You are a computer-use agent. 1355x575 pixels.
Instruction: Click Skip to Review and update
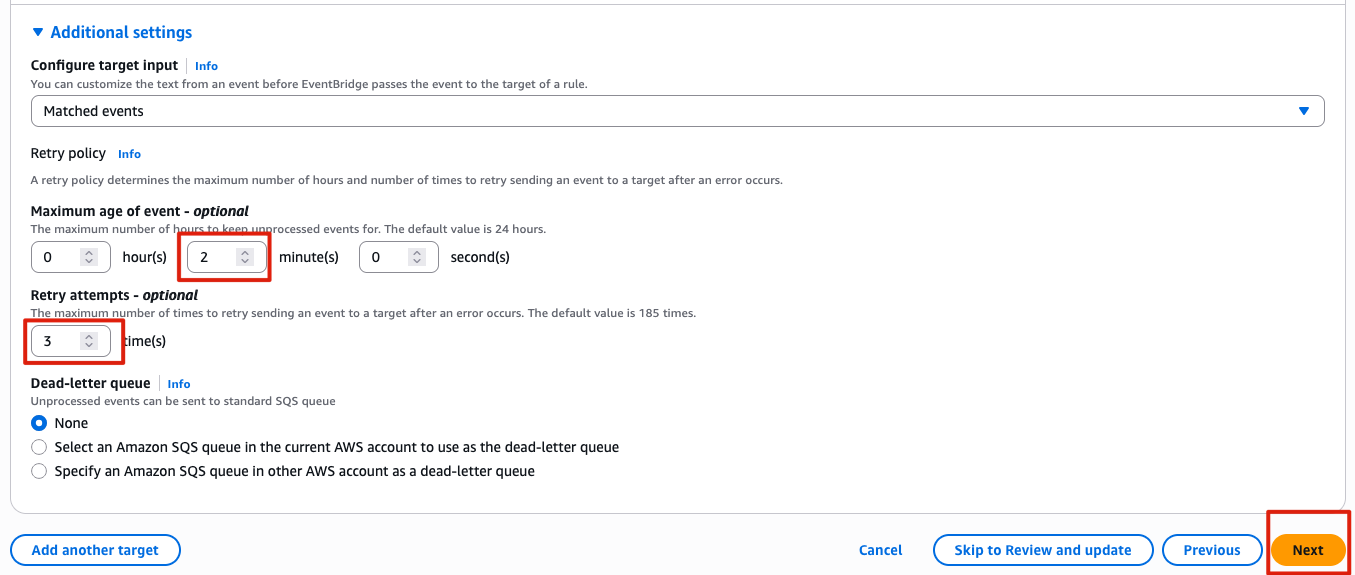(1042, 550)
